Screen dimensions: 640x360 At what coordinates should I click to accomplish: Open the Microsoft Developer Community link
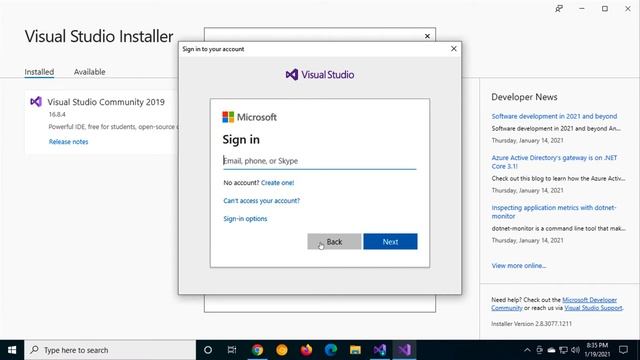(x=554, y=304)
